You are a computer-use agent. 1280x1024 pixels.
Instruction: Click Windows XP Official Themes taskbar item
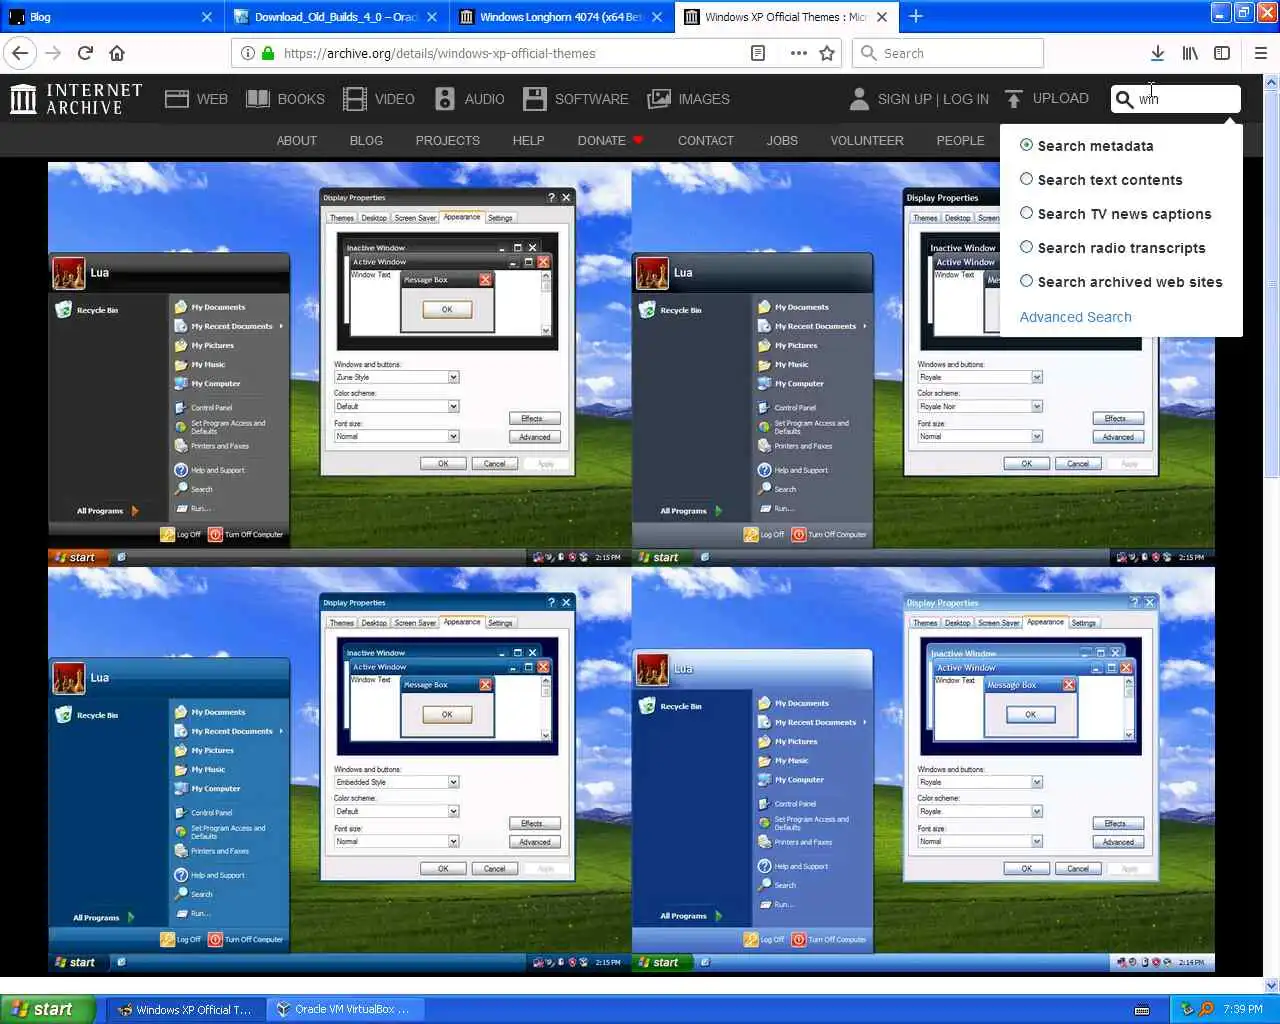tap(186, 1009)
